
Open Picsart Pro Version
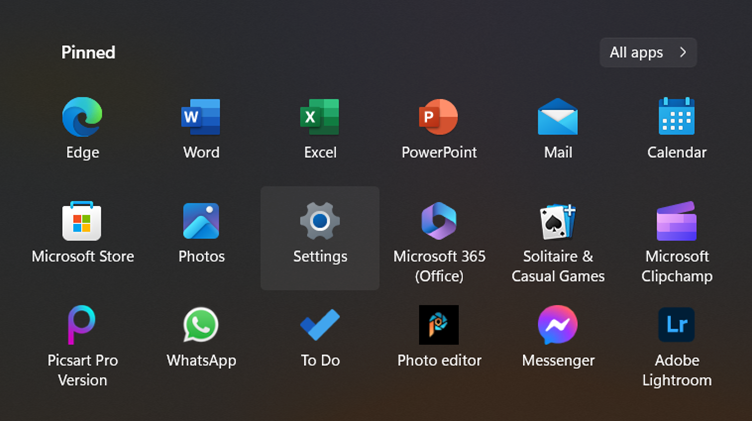click(x=82, y=325)
